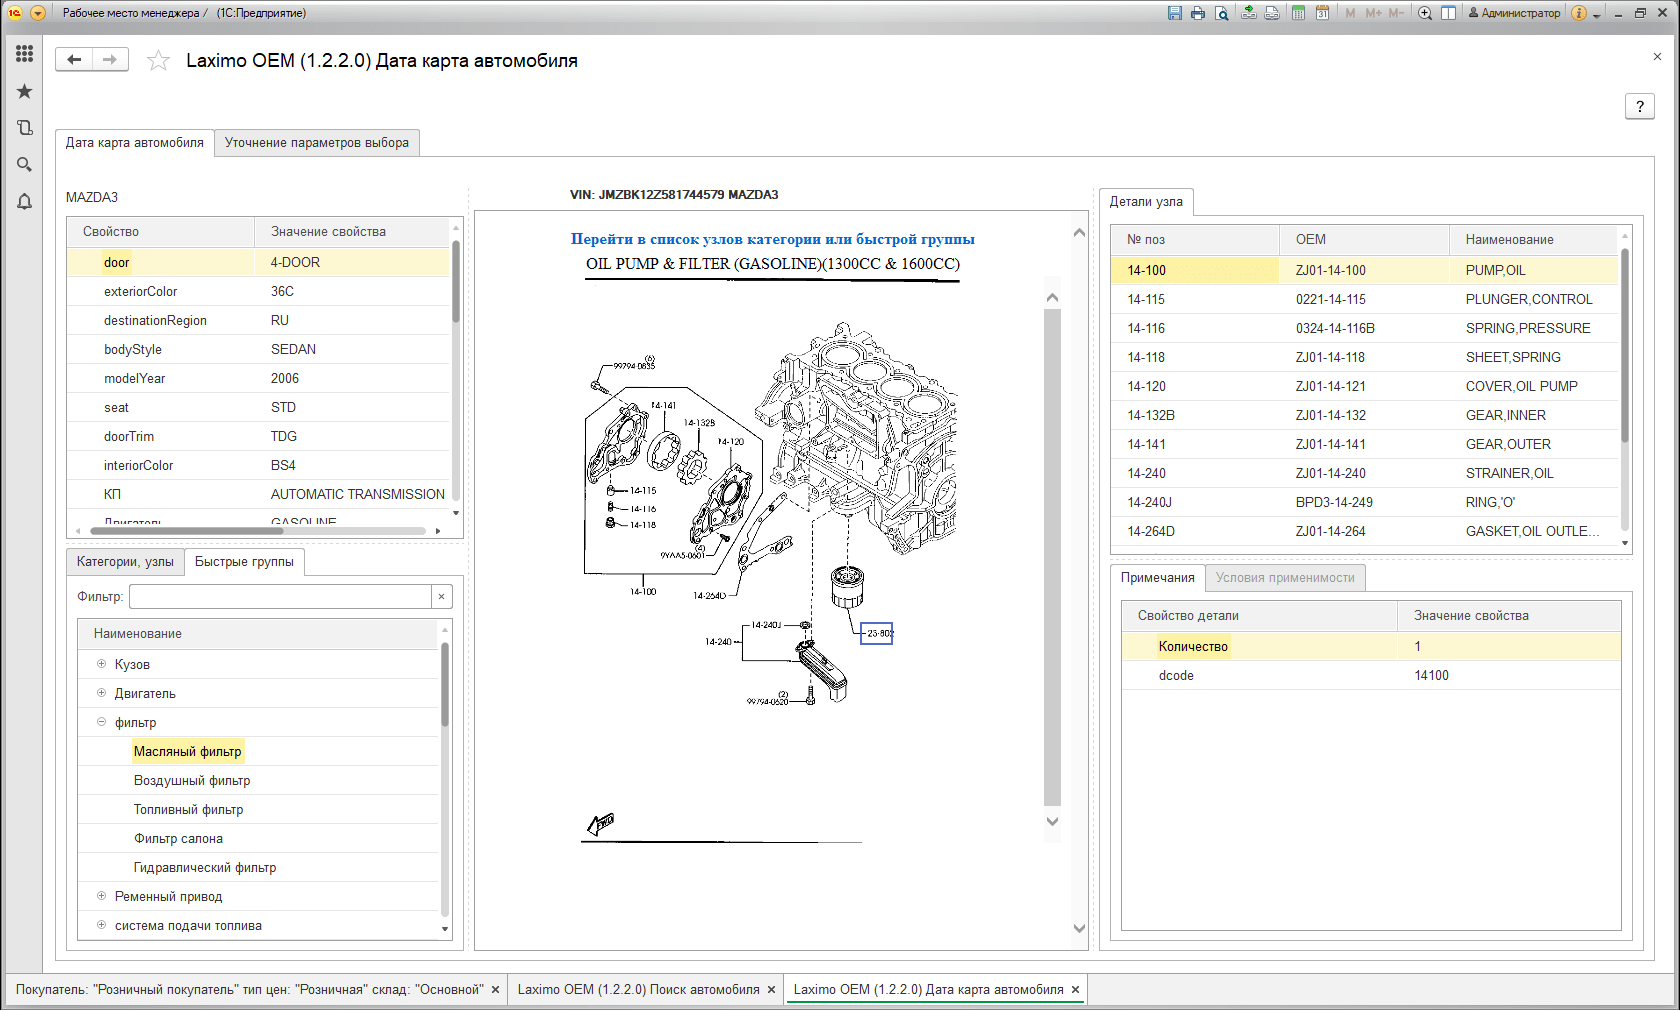Click the get link icon with green arrow
Screen dimensions: 1680x1010
1249,13
